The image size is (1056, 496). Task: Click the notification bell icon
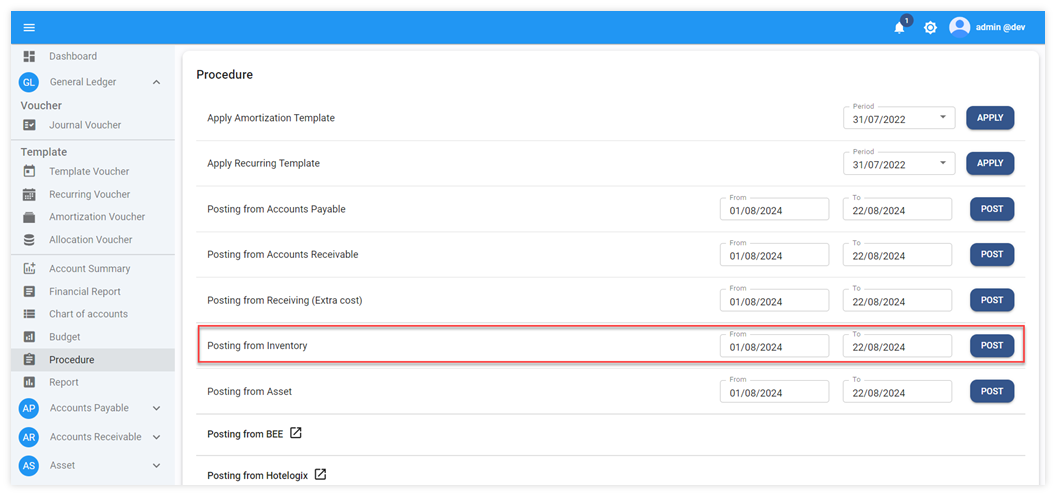[899, 28]
